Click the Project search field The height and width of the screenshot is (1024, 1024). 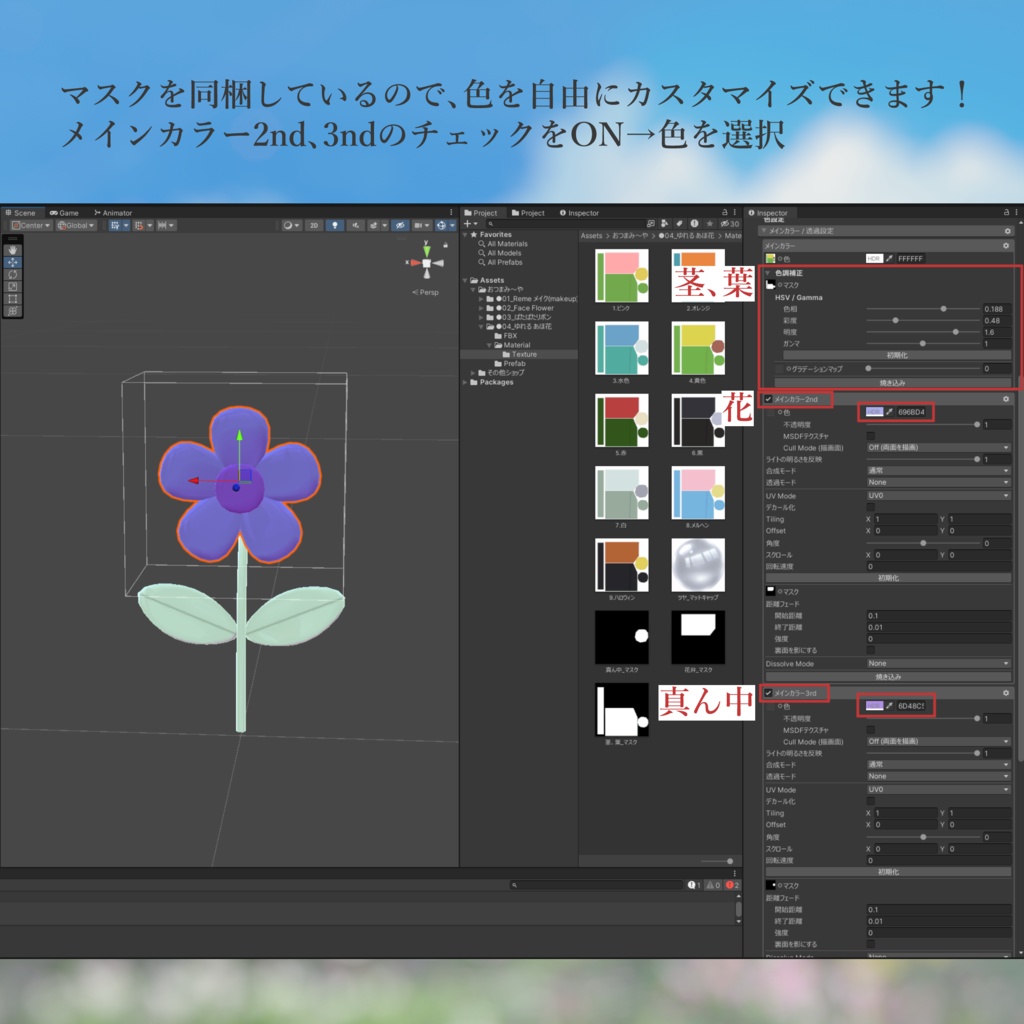[x=564, y=223]
